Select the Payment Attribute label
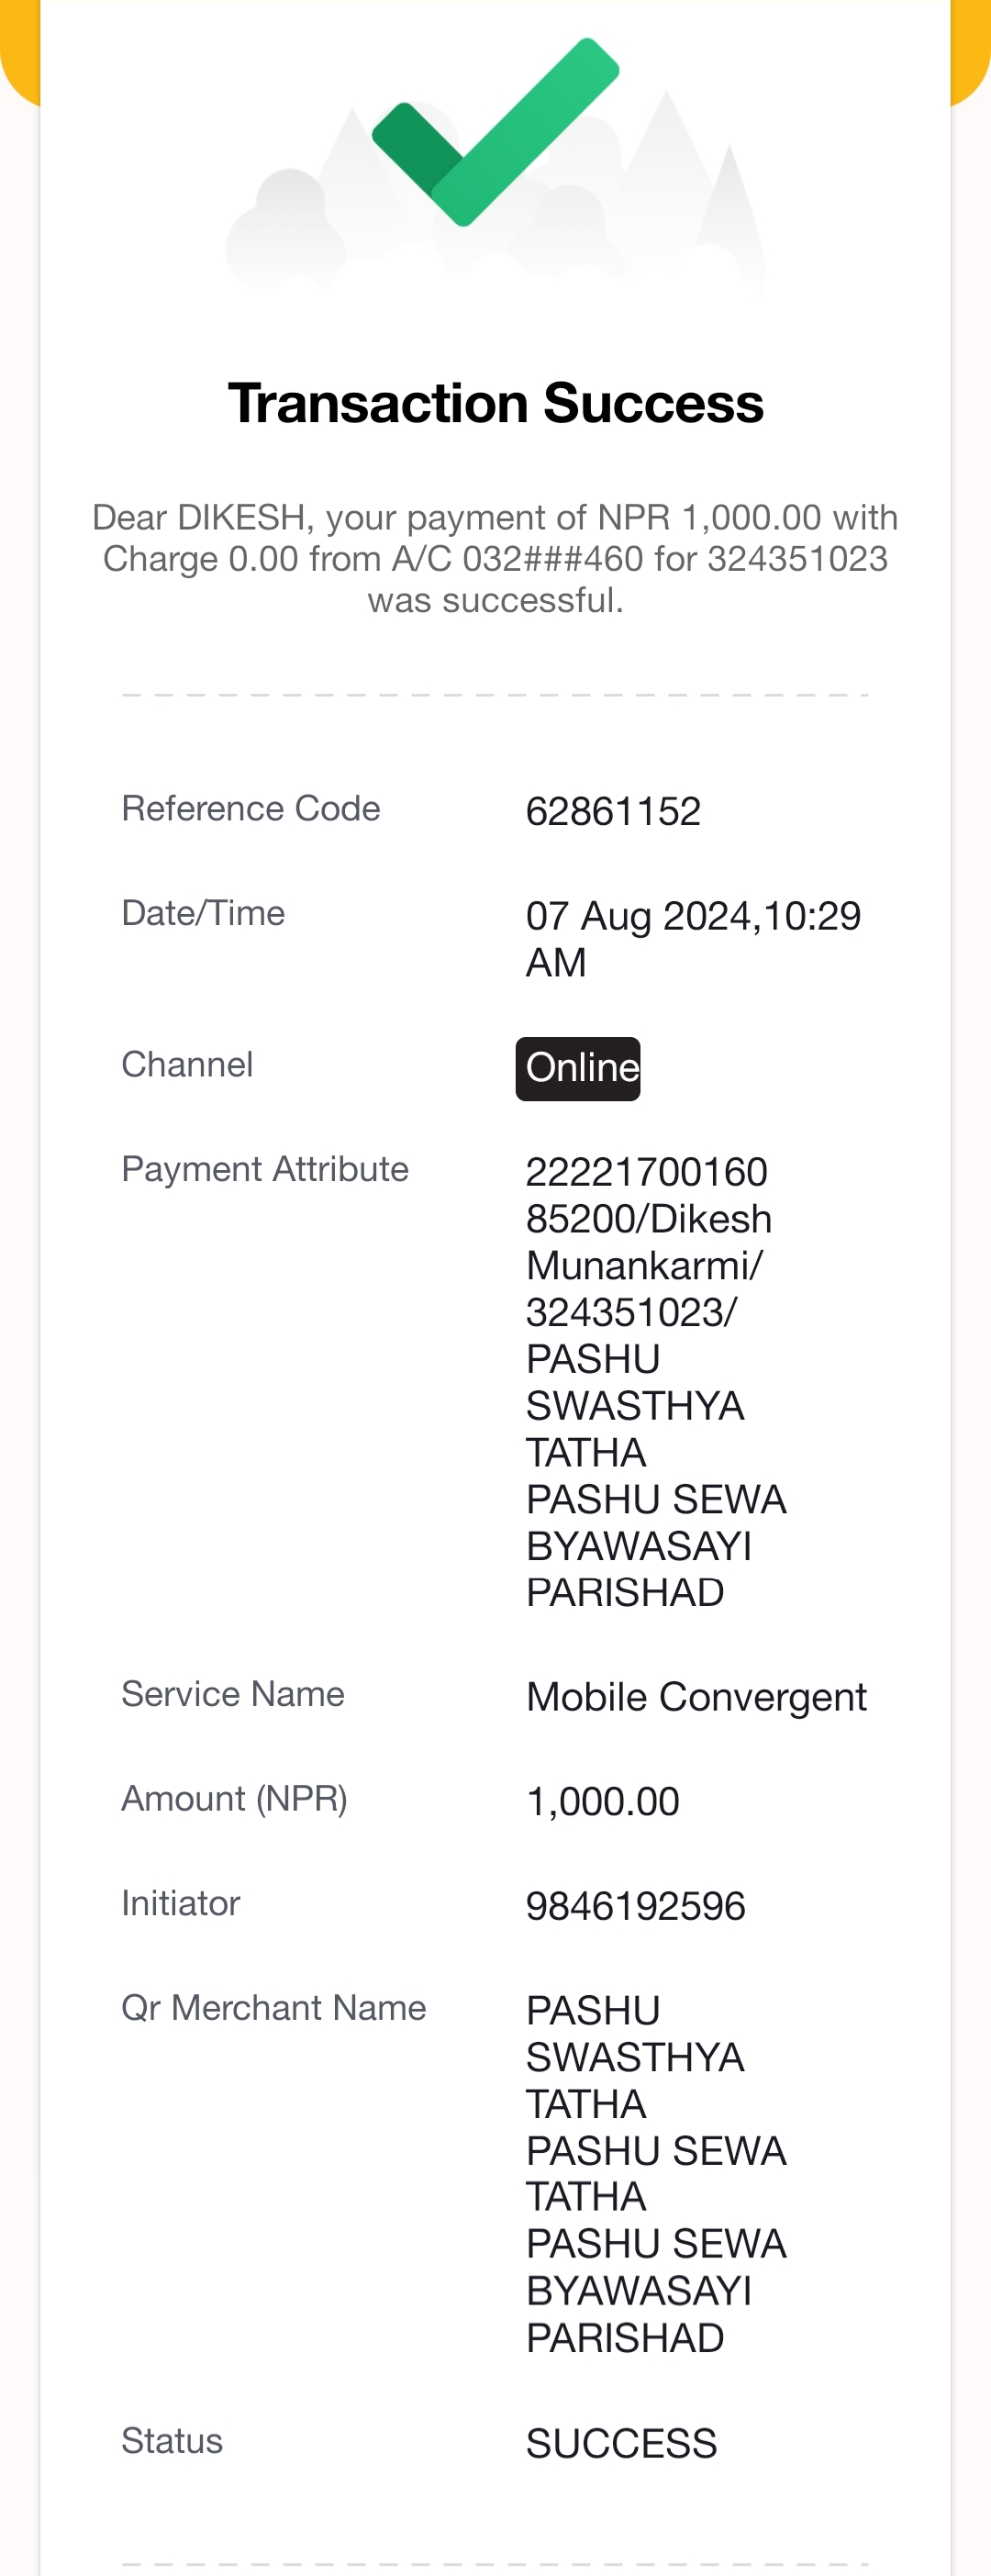Screen dimensions: 991x2576 [x=265, y=1169]
